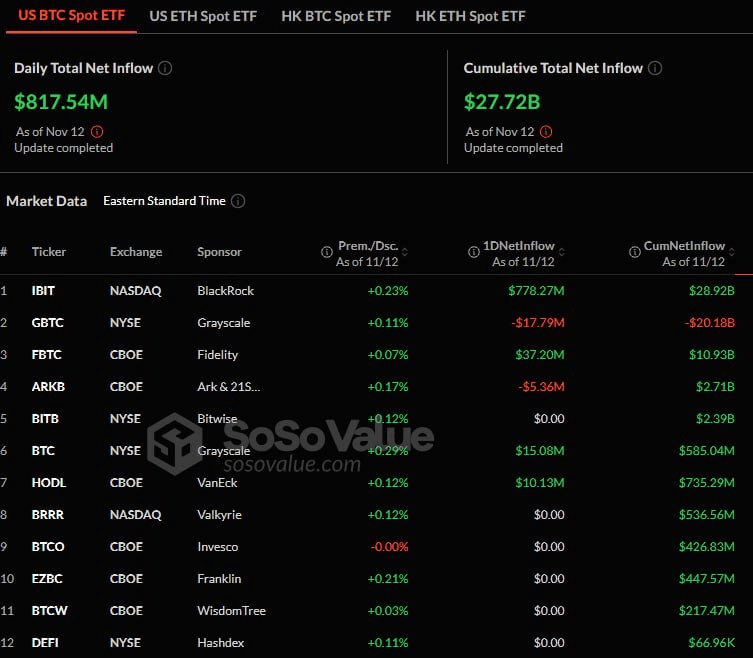Screen dimensions: 753x658
Task: Click info icon of CumNetInflow column
Action: pyautogui.click(x=634, y=252)
